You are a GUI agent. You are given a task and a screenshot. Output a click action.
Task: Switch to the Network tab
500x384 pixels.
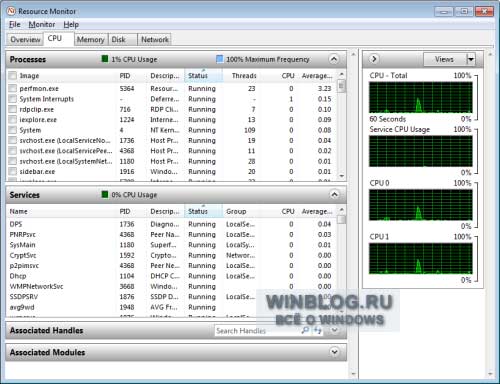[x=155, y=40]
